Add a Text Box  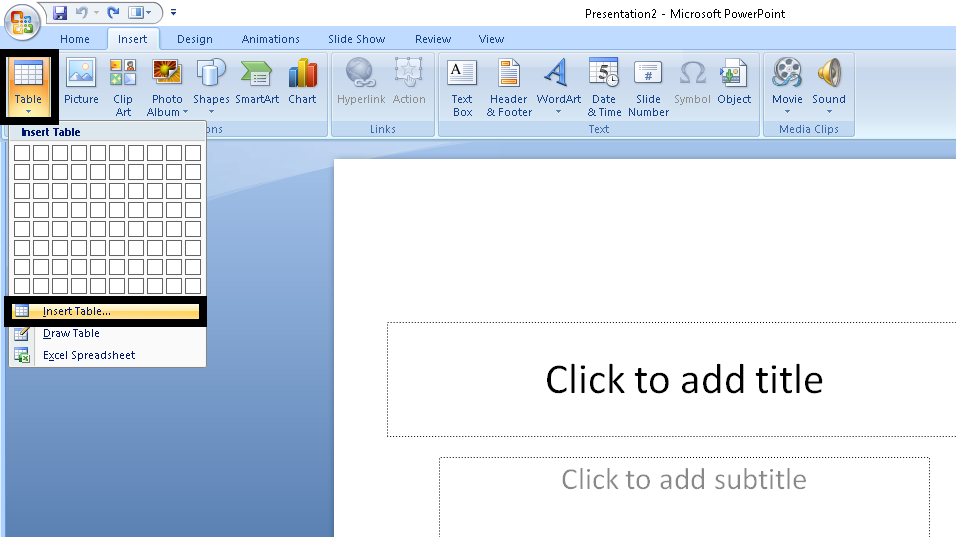pyautogui.click(x=462, y=87)
